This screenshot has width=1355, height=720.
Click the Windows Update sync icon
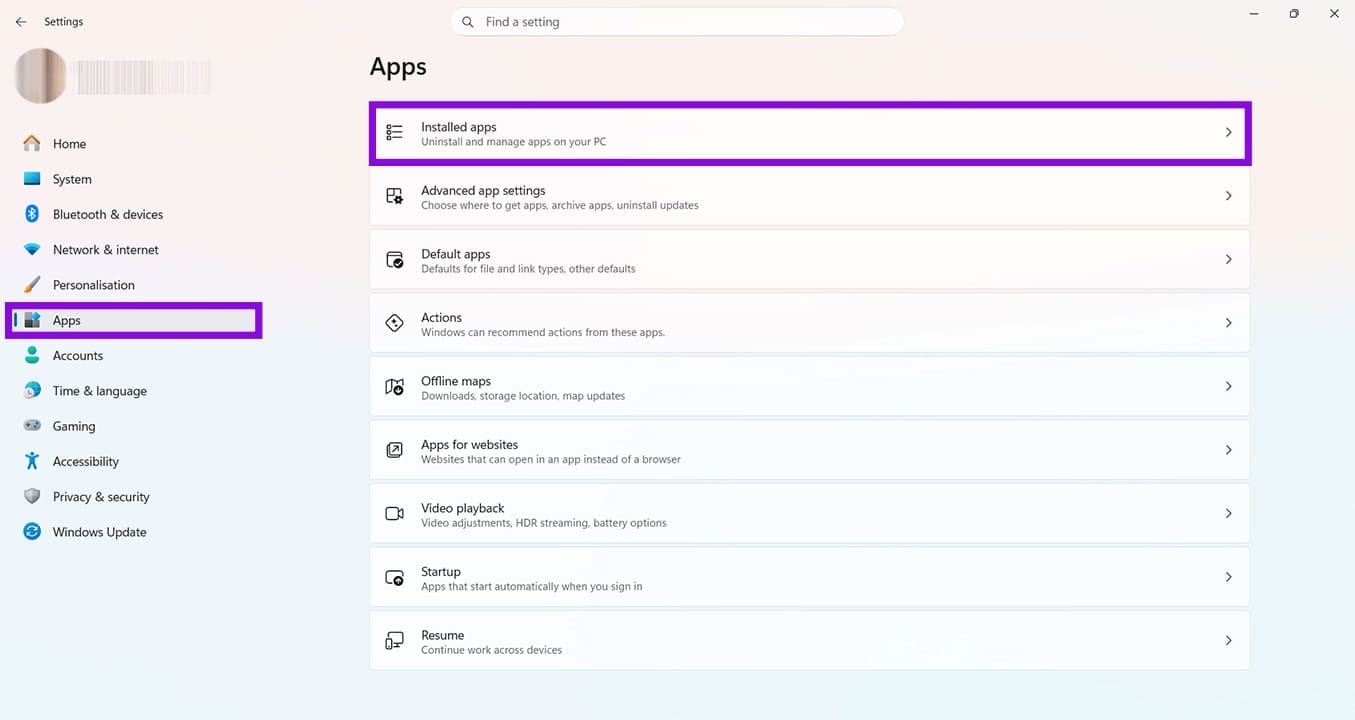[x=32, y=532]
